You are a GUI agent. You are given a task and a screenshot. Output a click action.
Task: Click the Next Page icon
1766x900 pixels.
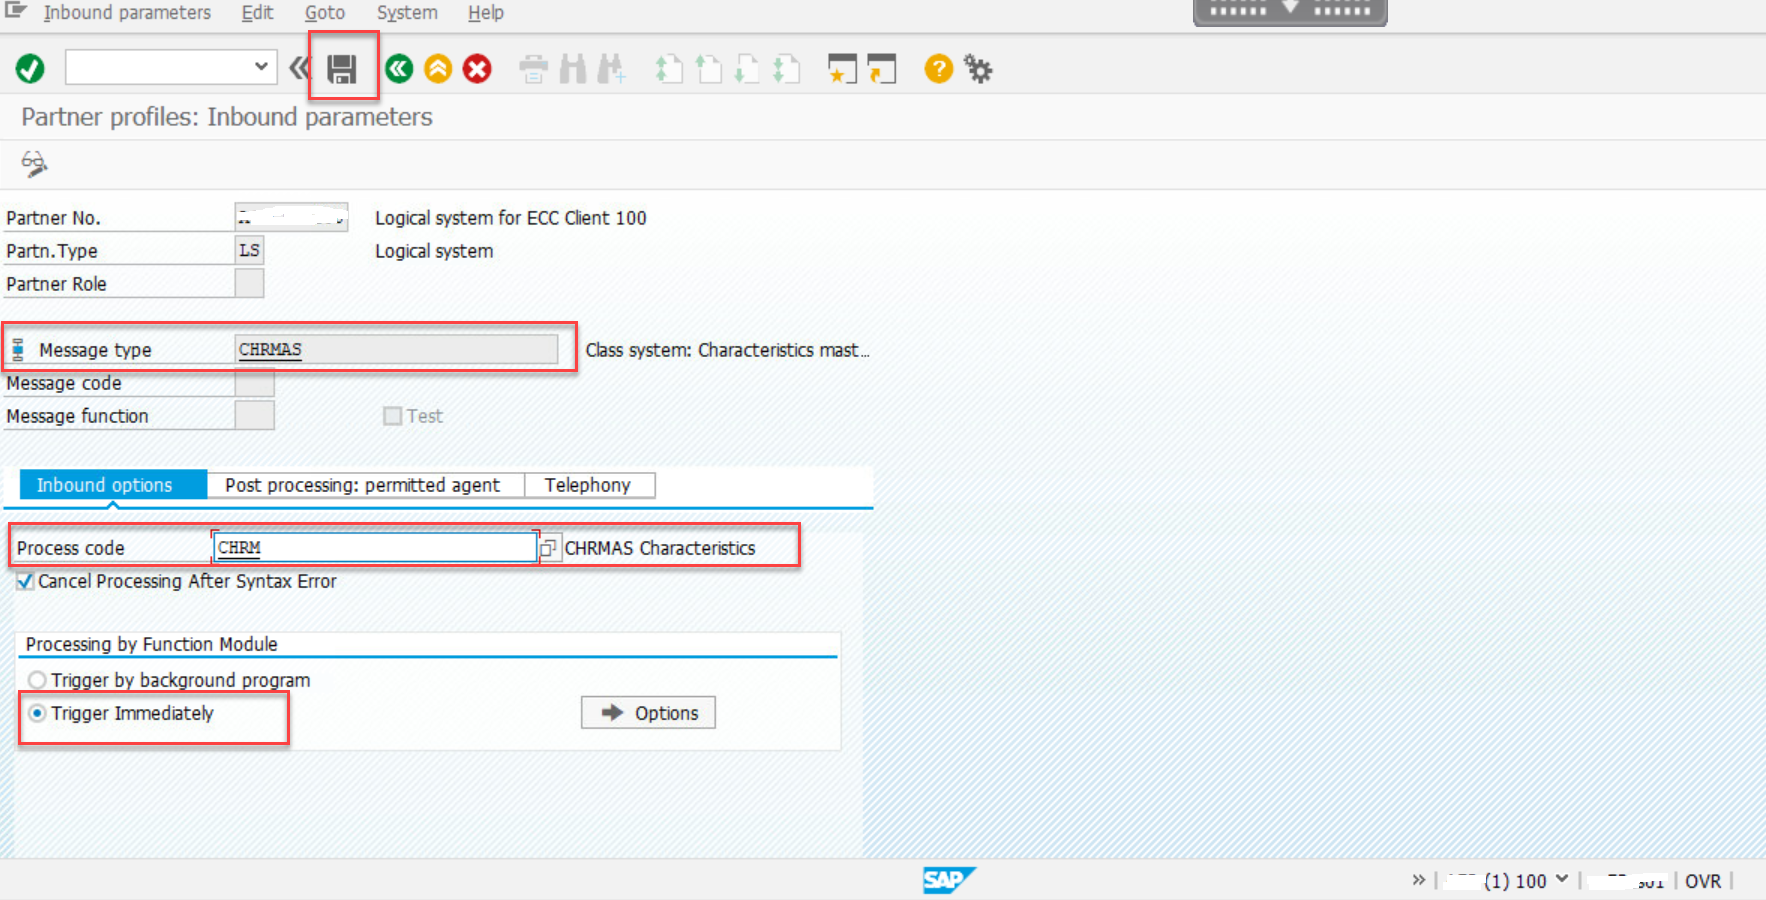747,69
